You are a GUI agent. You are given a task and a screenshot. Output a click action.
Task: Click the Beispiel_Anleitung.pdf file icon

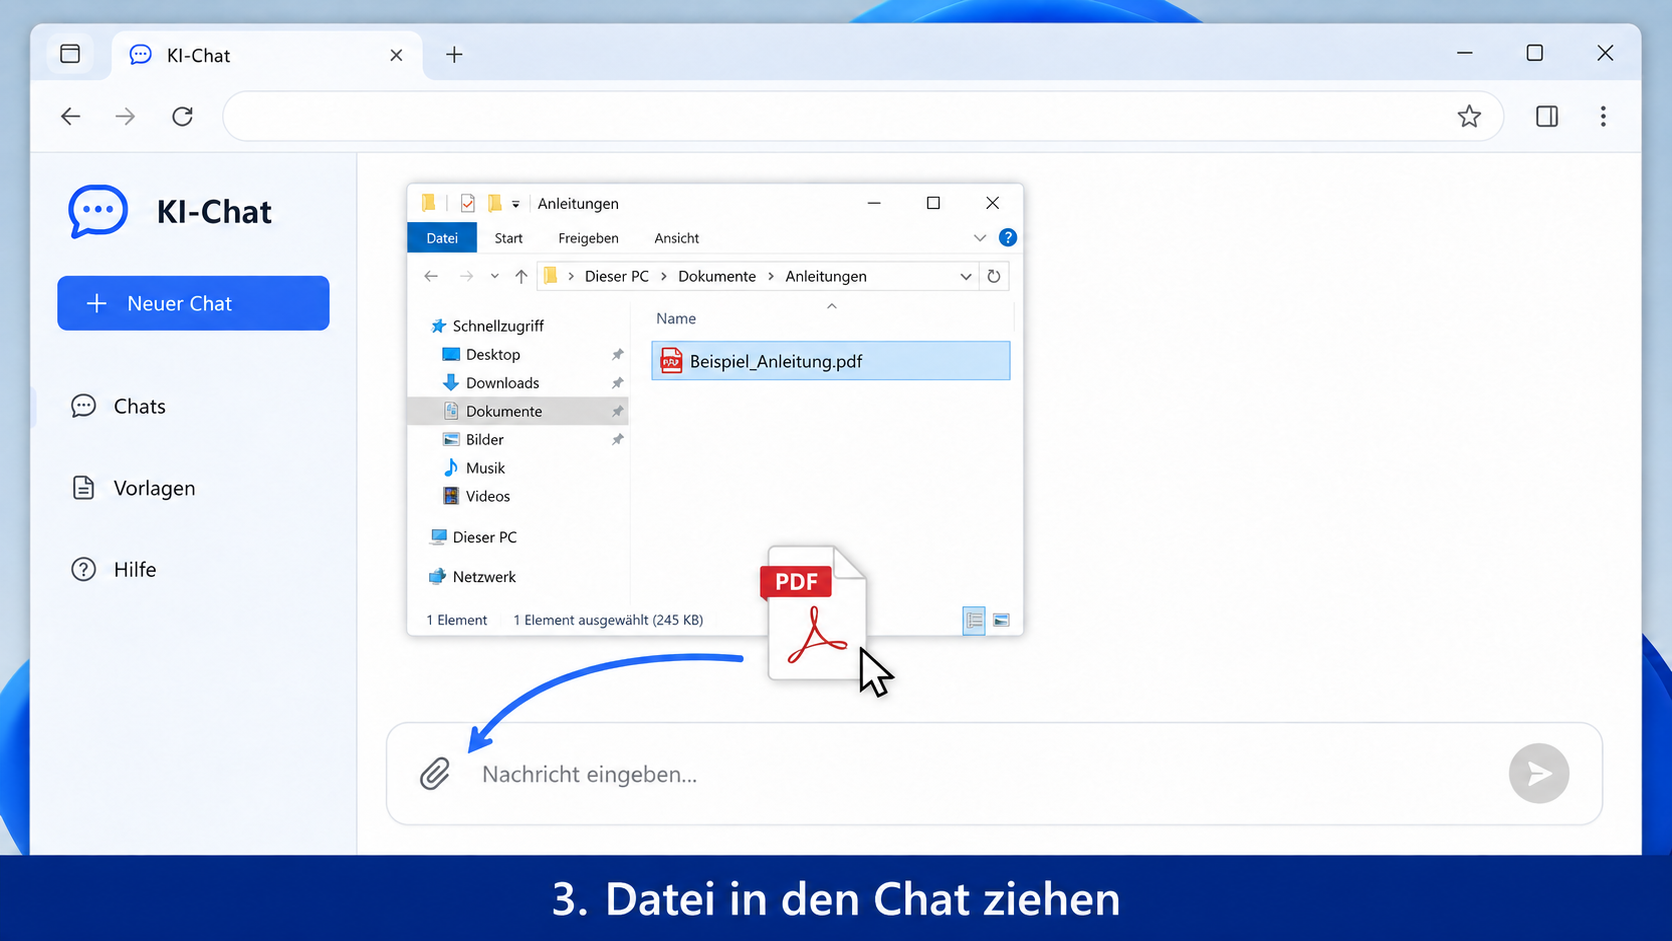pos(671,361)
